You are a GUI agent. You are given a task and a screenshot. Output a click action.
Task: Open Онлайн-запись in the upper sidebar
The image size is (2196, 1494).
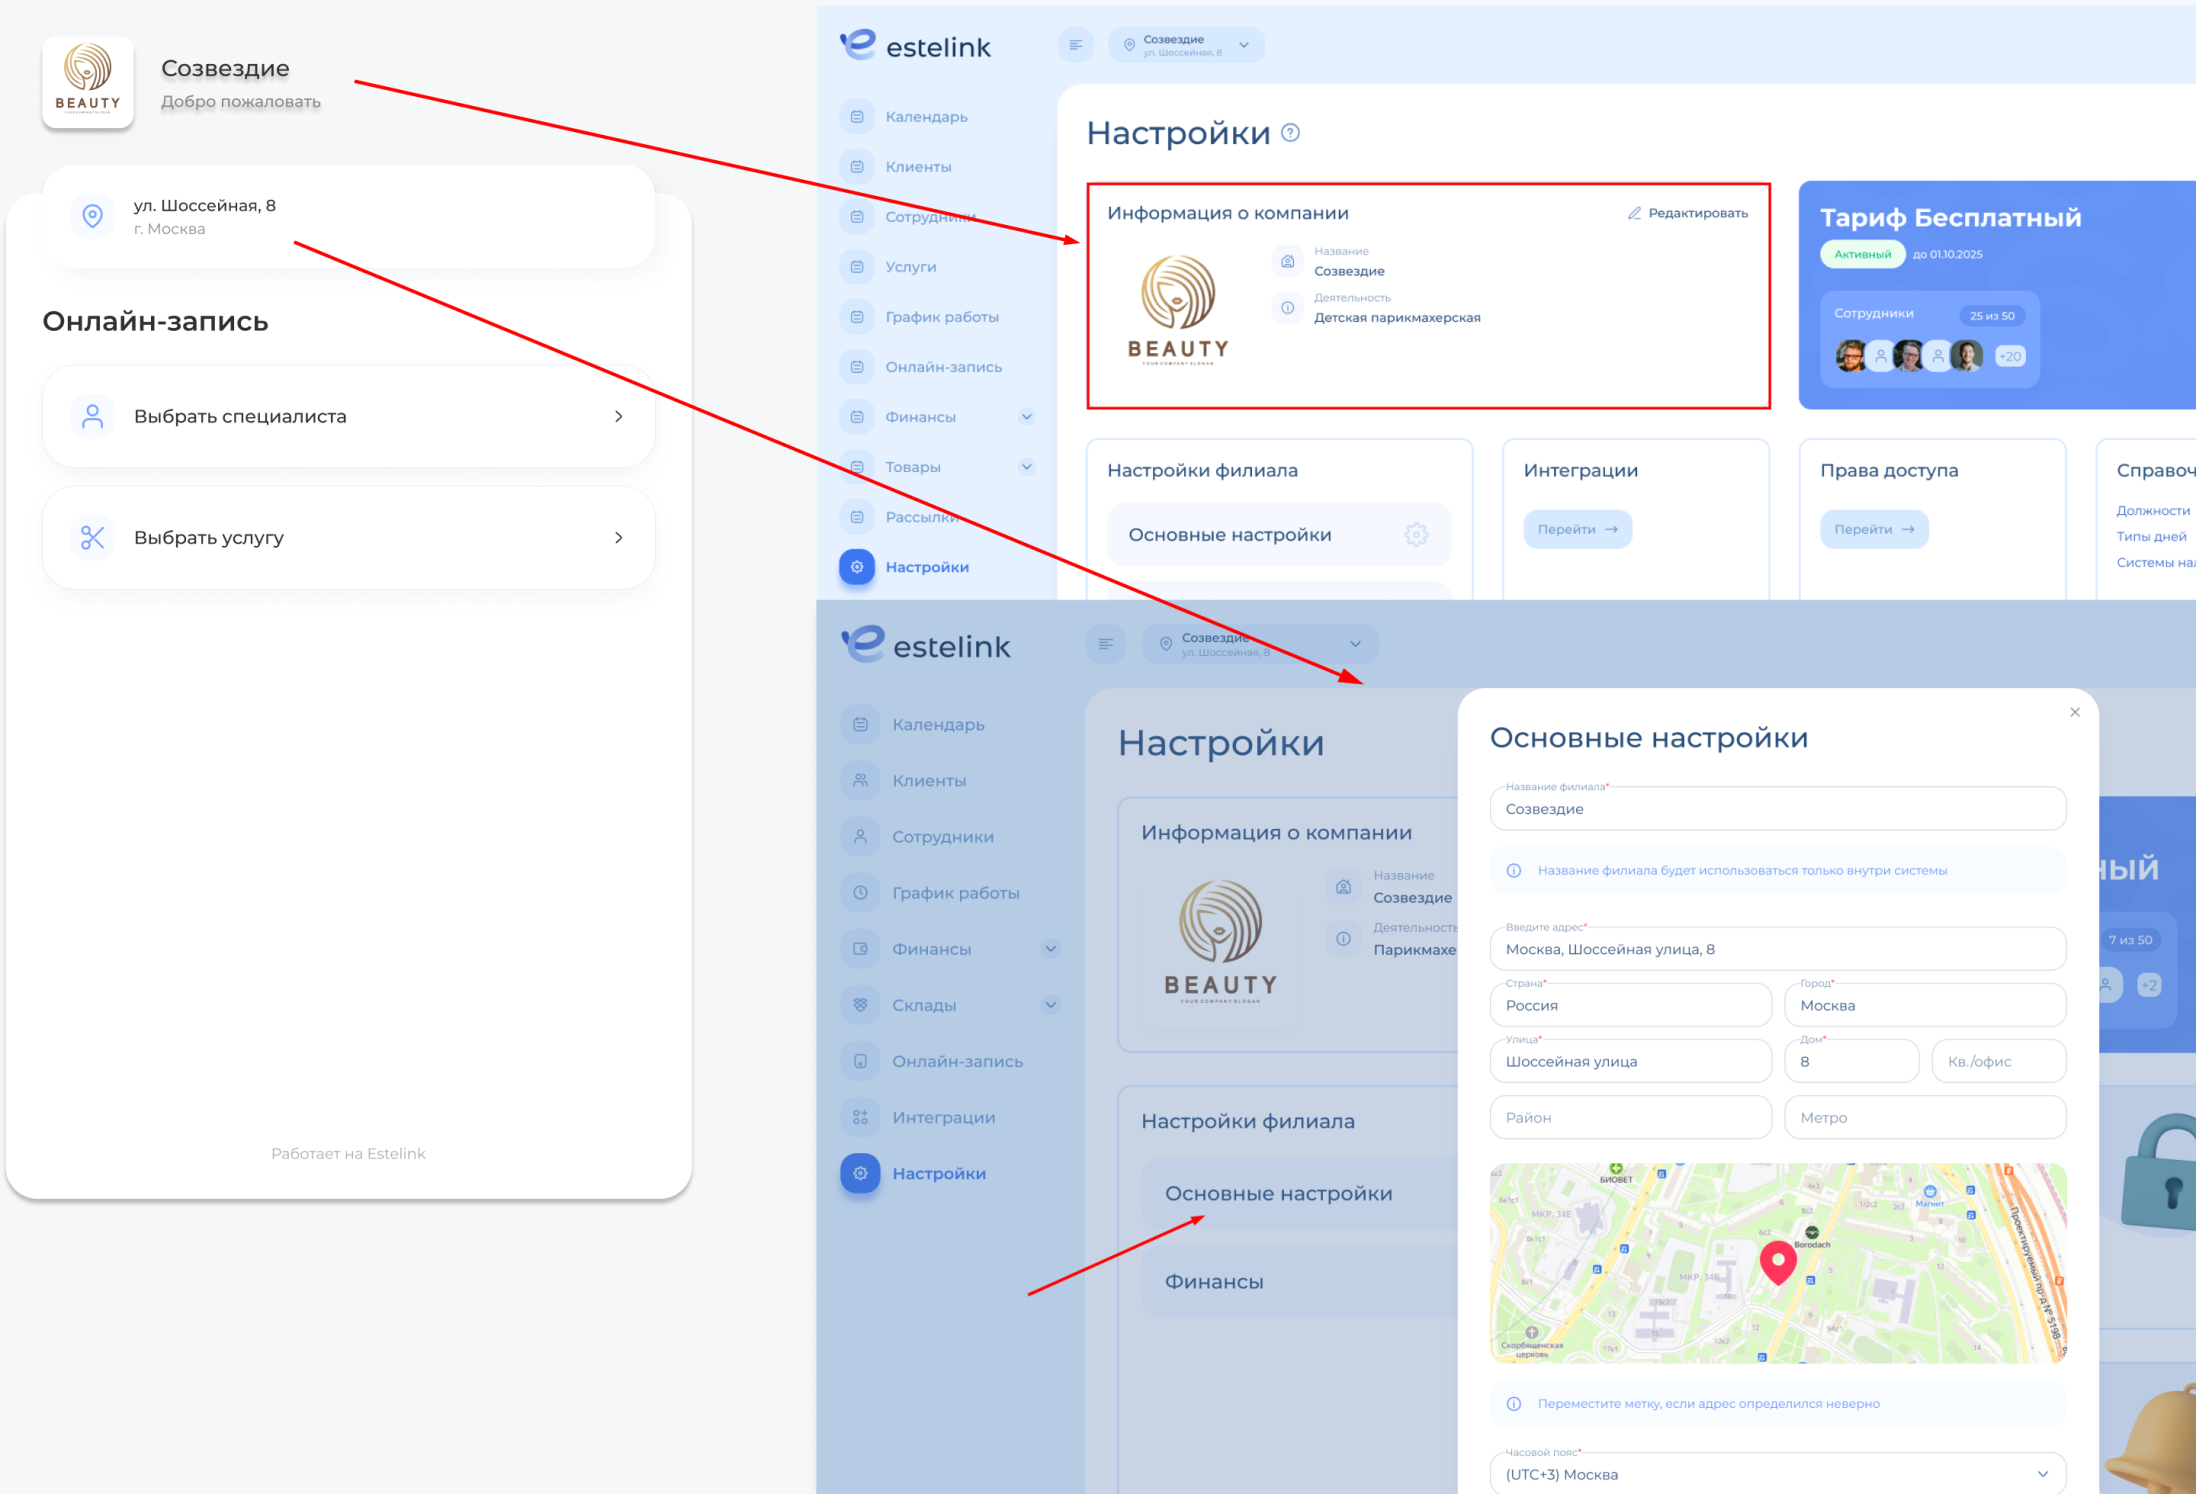pyautogui.click(x=943, y=367)
